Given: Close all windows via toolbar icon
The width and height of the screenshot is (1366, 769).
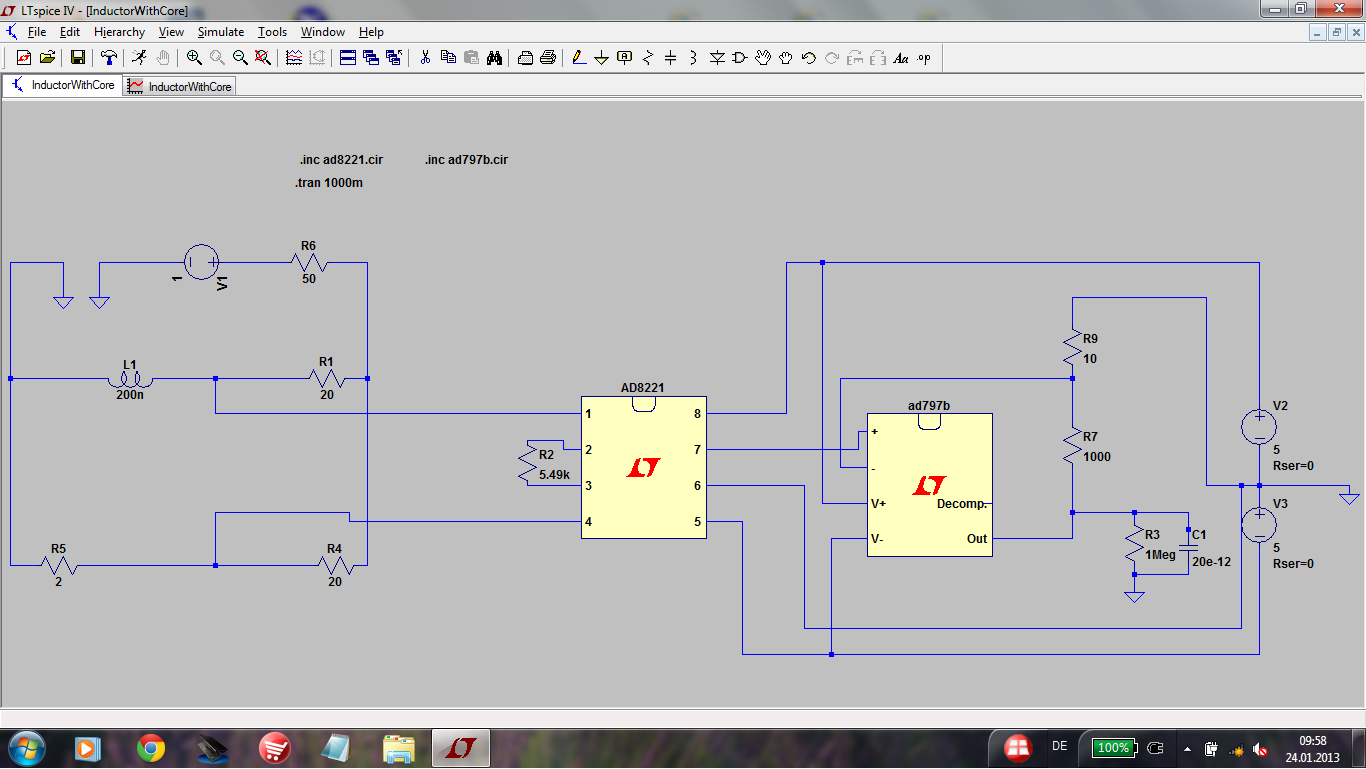Looking at the screenshot, I should click(x=394, y=58).
